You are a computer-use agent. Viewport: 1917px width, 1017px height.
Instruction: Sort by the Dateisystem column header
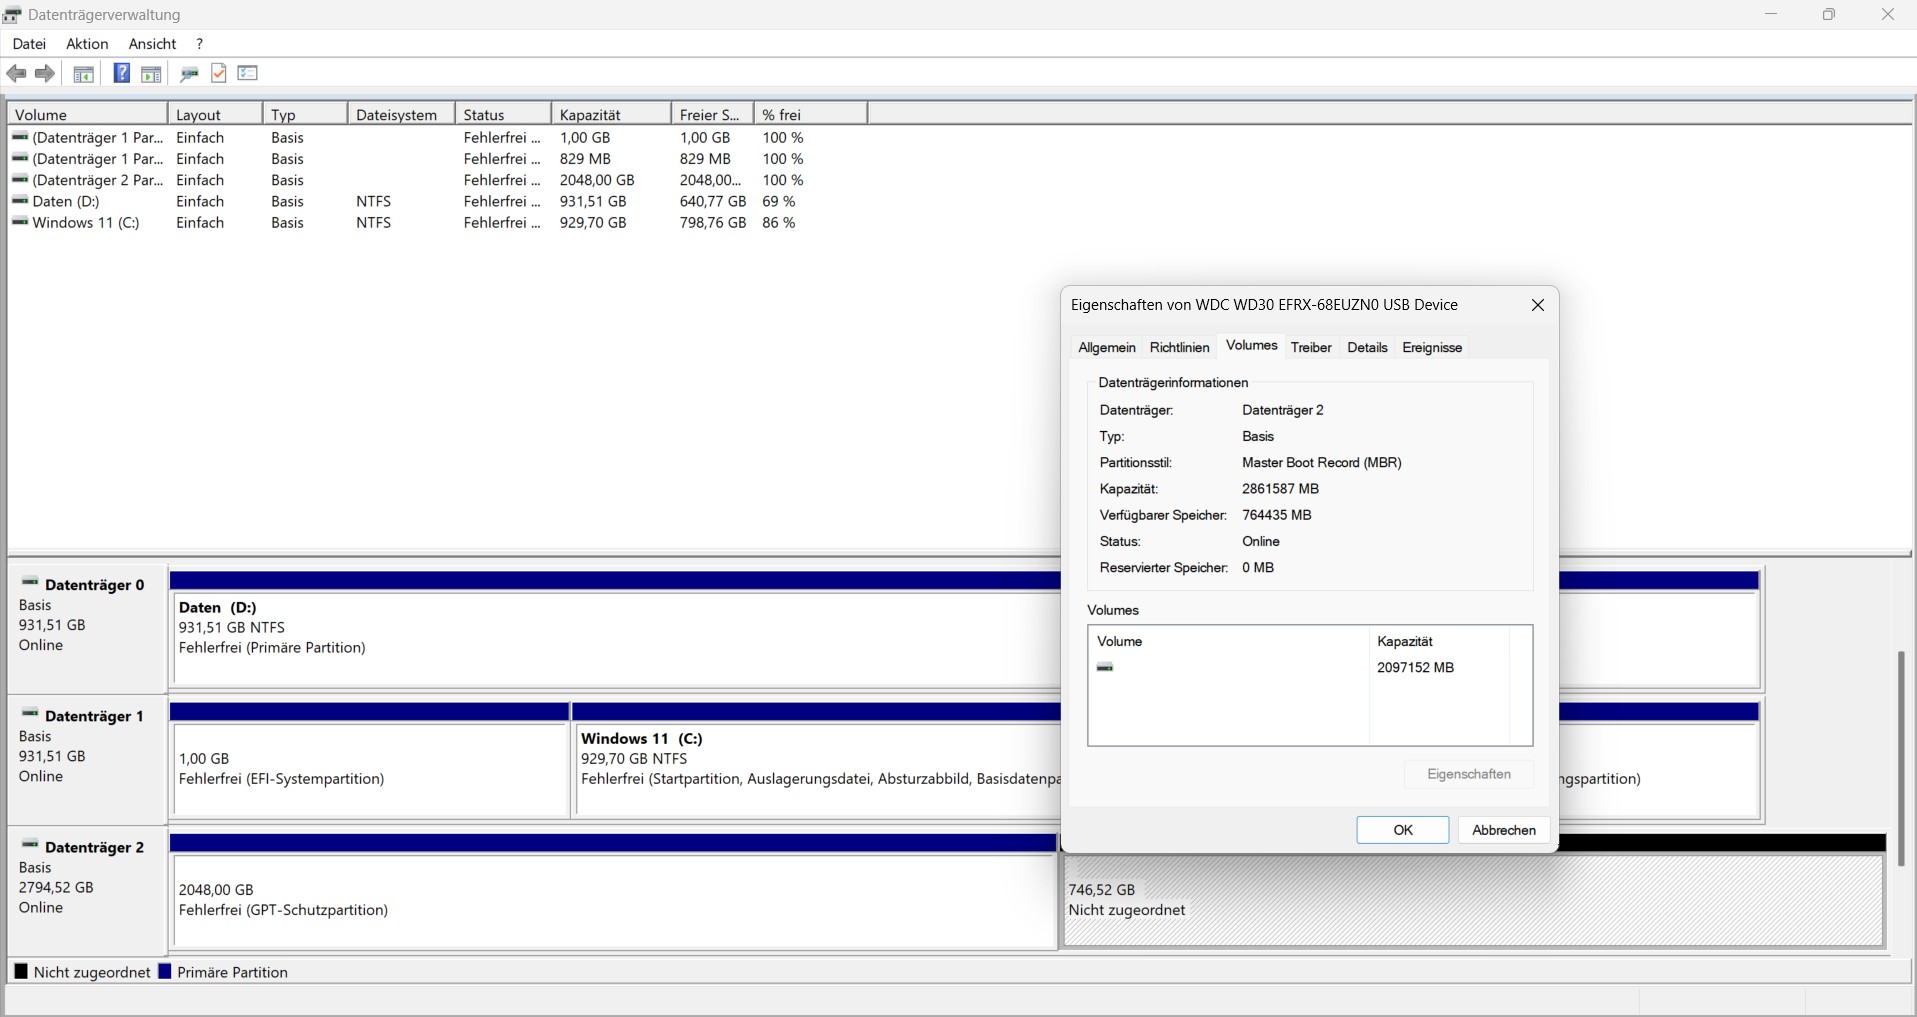coord(401,115)
